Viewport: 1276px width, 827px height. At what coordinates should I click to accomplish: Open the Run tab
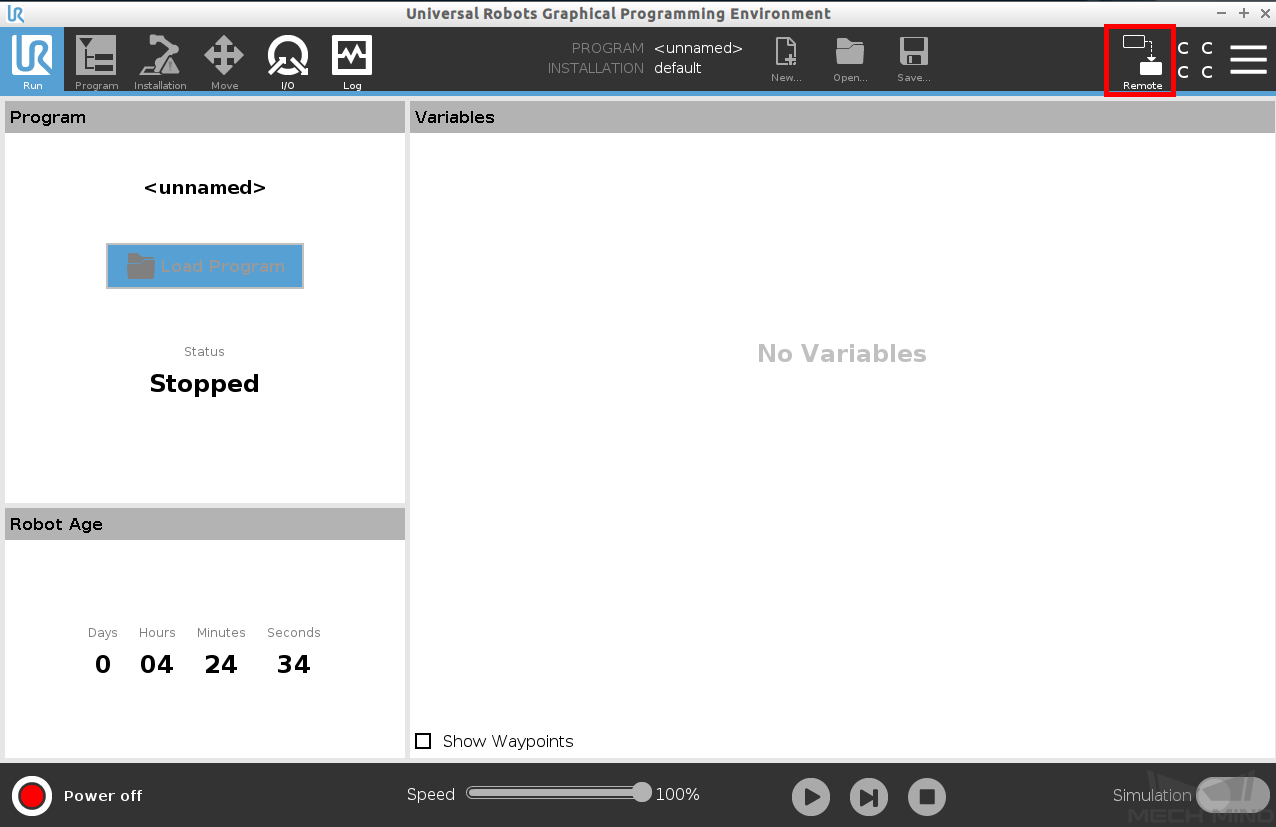[32, 60]
